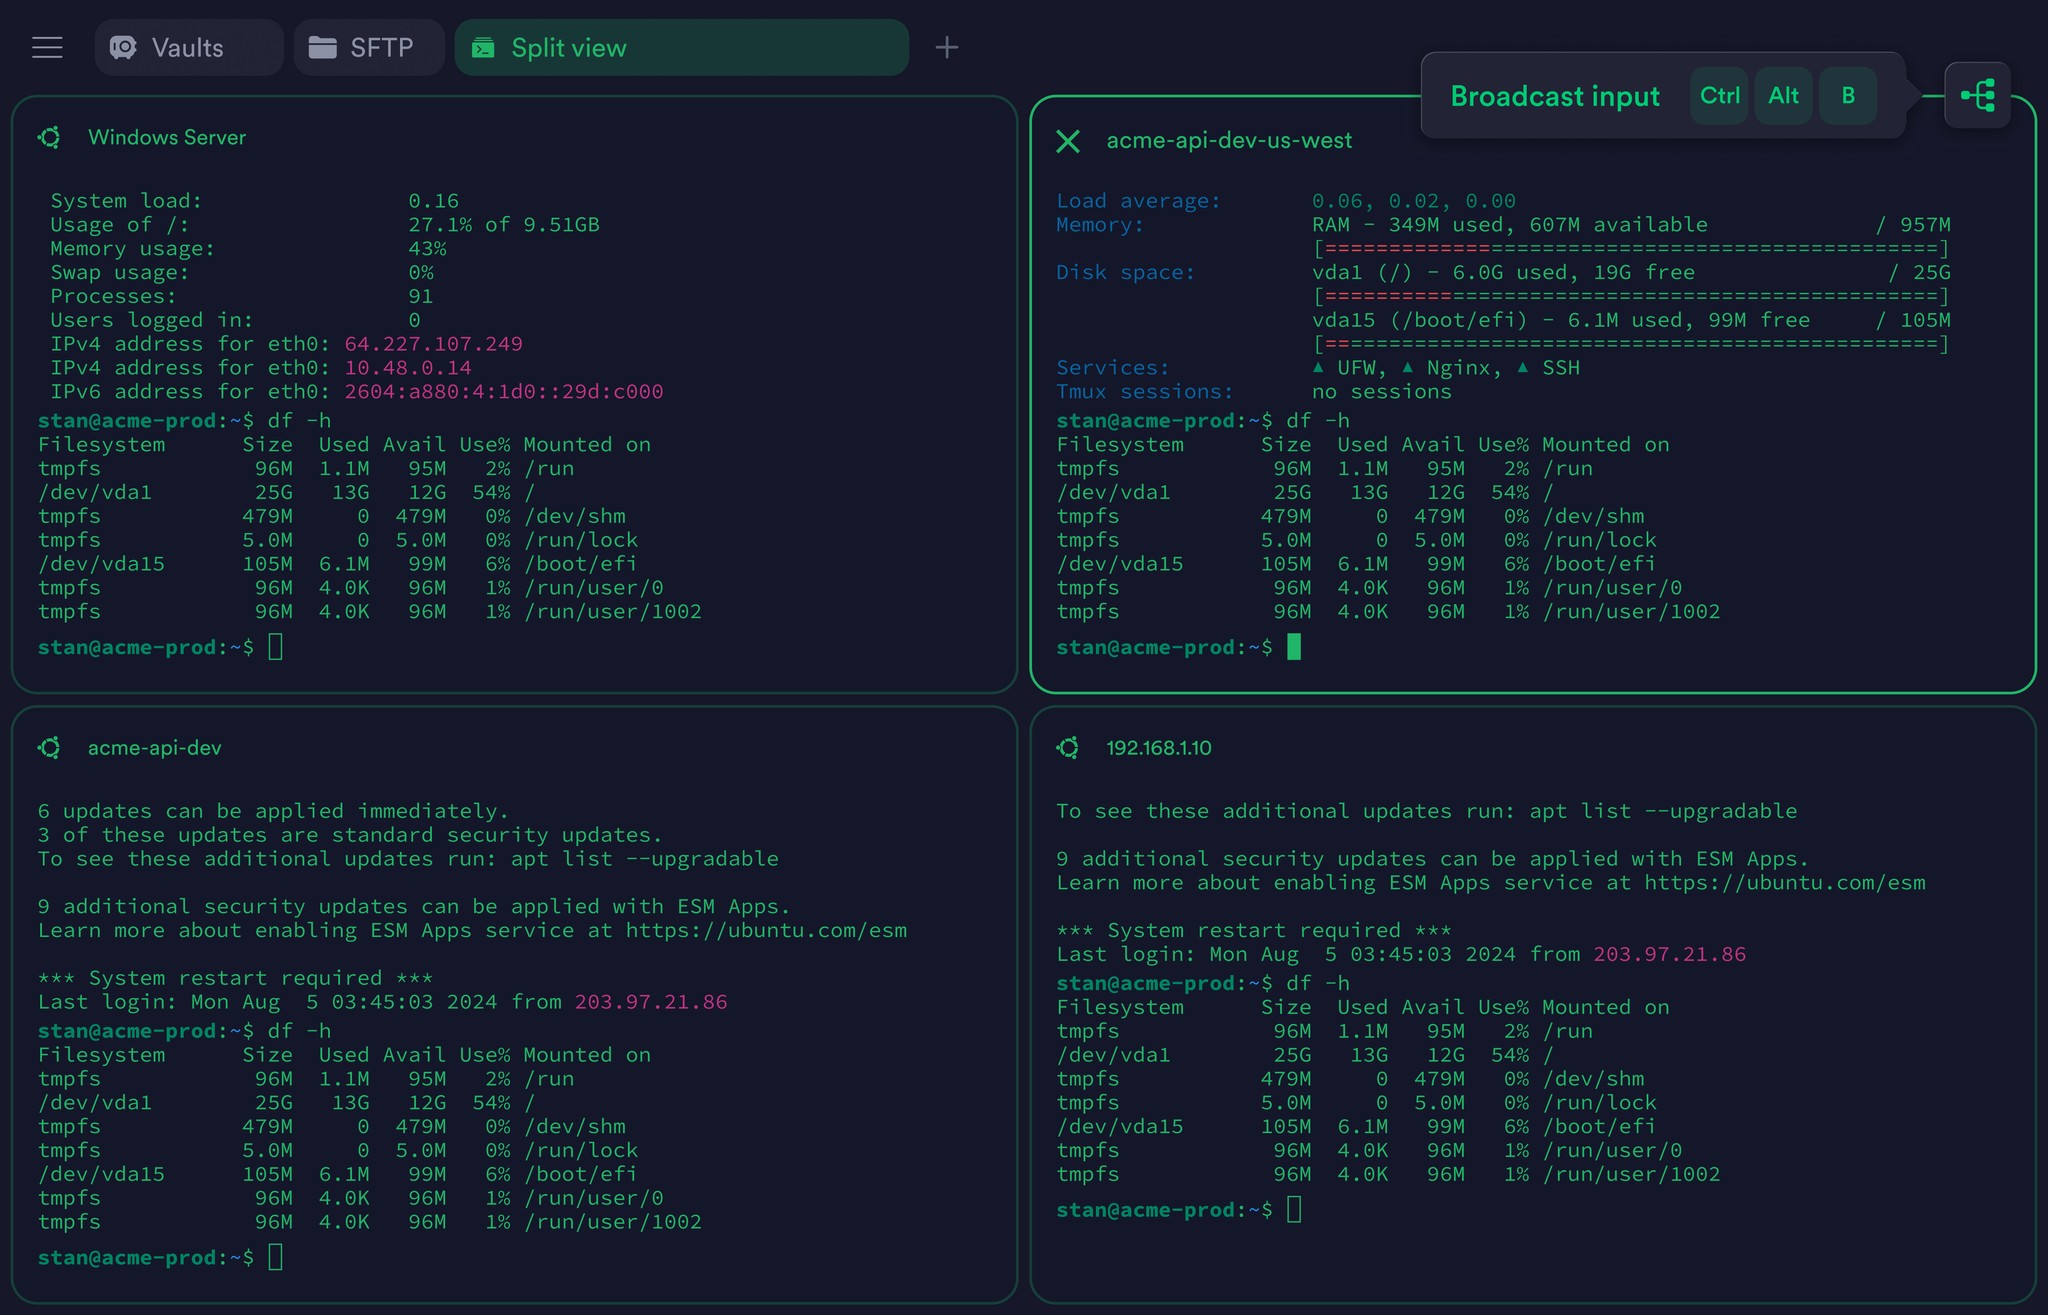Click the Ubuntu icon beside acme-api-dev-us-west

(x=1068, y=141)
